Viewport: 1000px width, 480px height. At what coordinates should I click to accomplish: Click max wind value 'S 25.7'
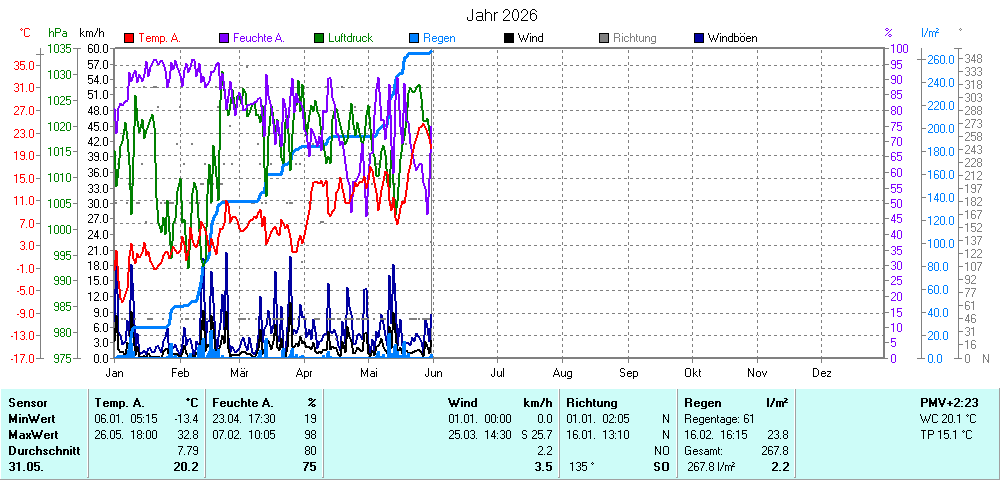click(x=535, y=435)
